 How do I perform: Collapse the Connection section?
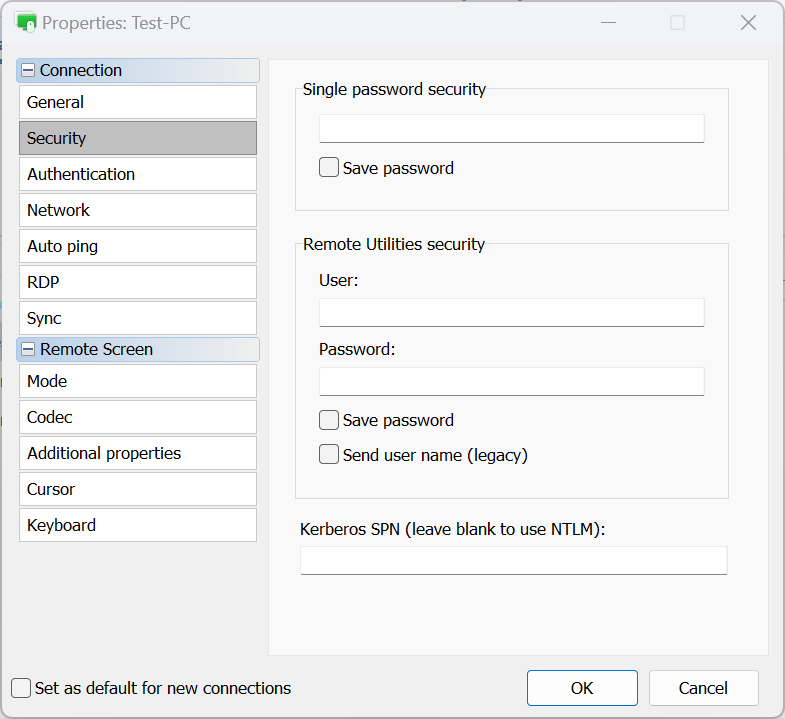point(28,71)
